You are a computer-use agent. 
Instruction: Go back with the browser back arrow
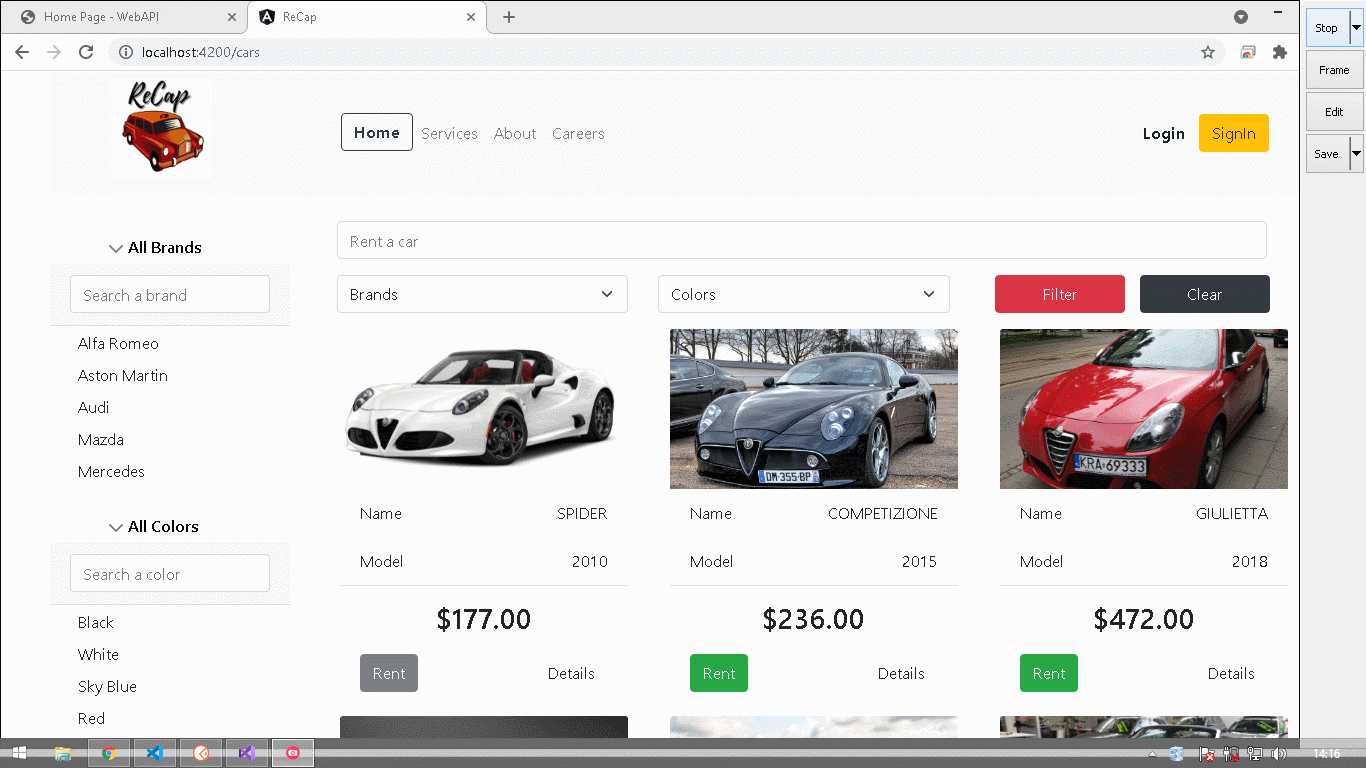[22, 52]
